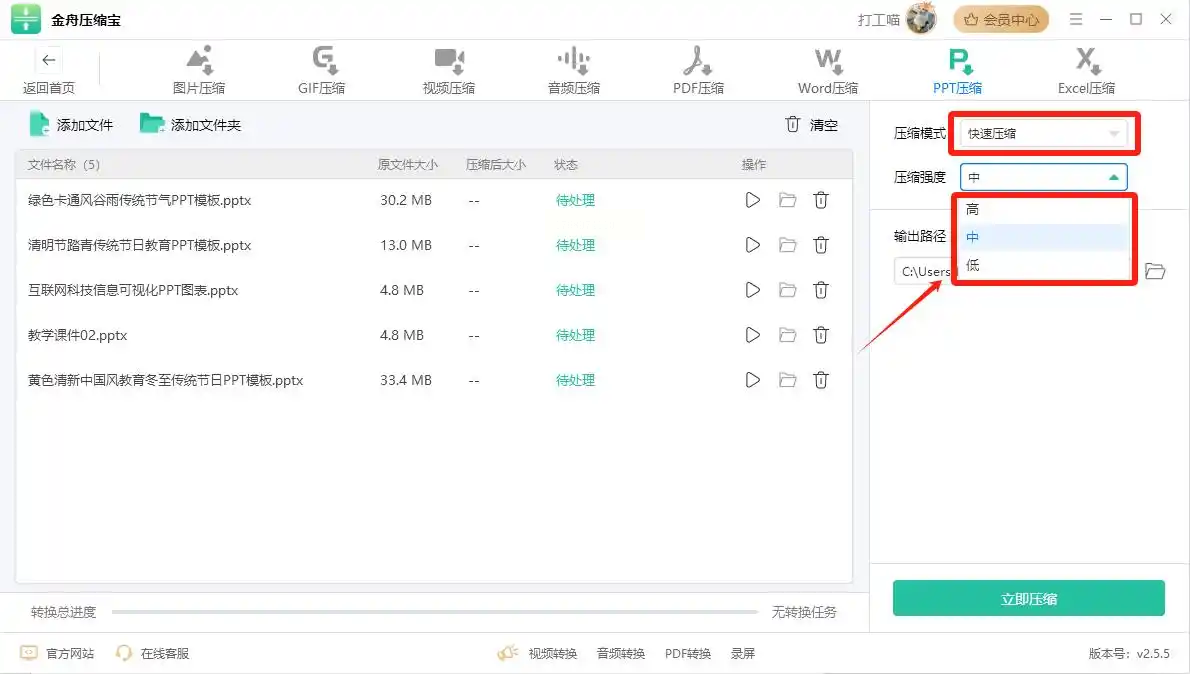This screenshot has width=1190, height=674.
Task: Choose 低 compression strength option
Action: pos(1044,265)
